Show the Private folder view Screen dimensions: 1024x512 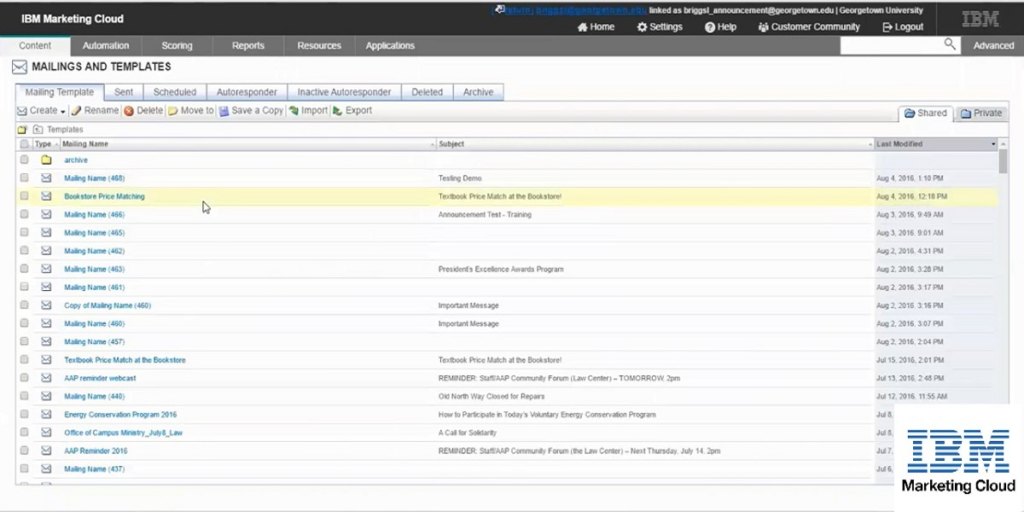point(981,113)
